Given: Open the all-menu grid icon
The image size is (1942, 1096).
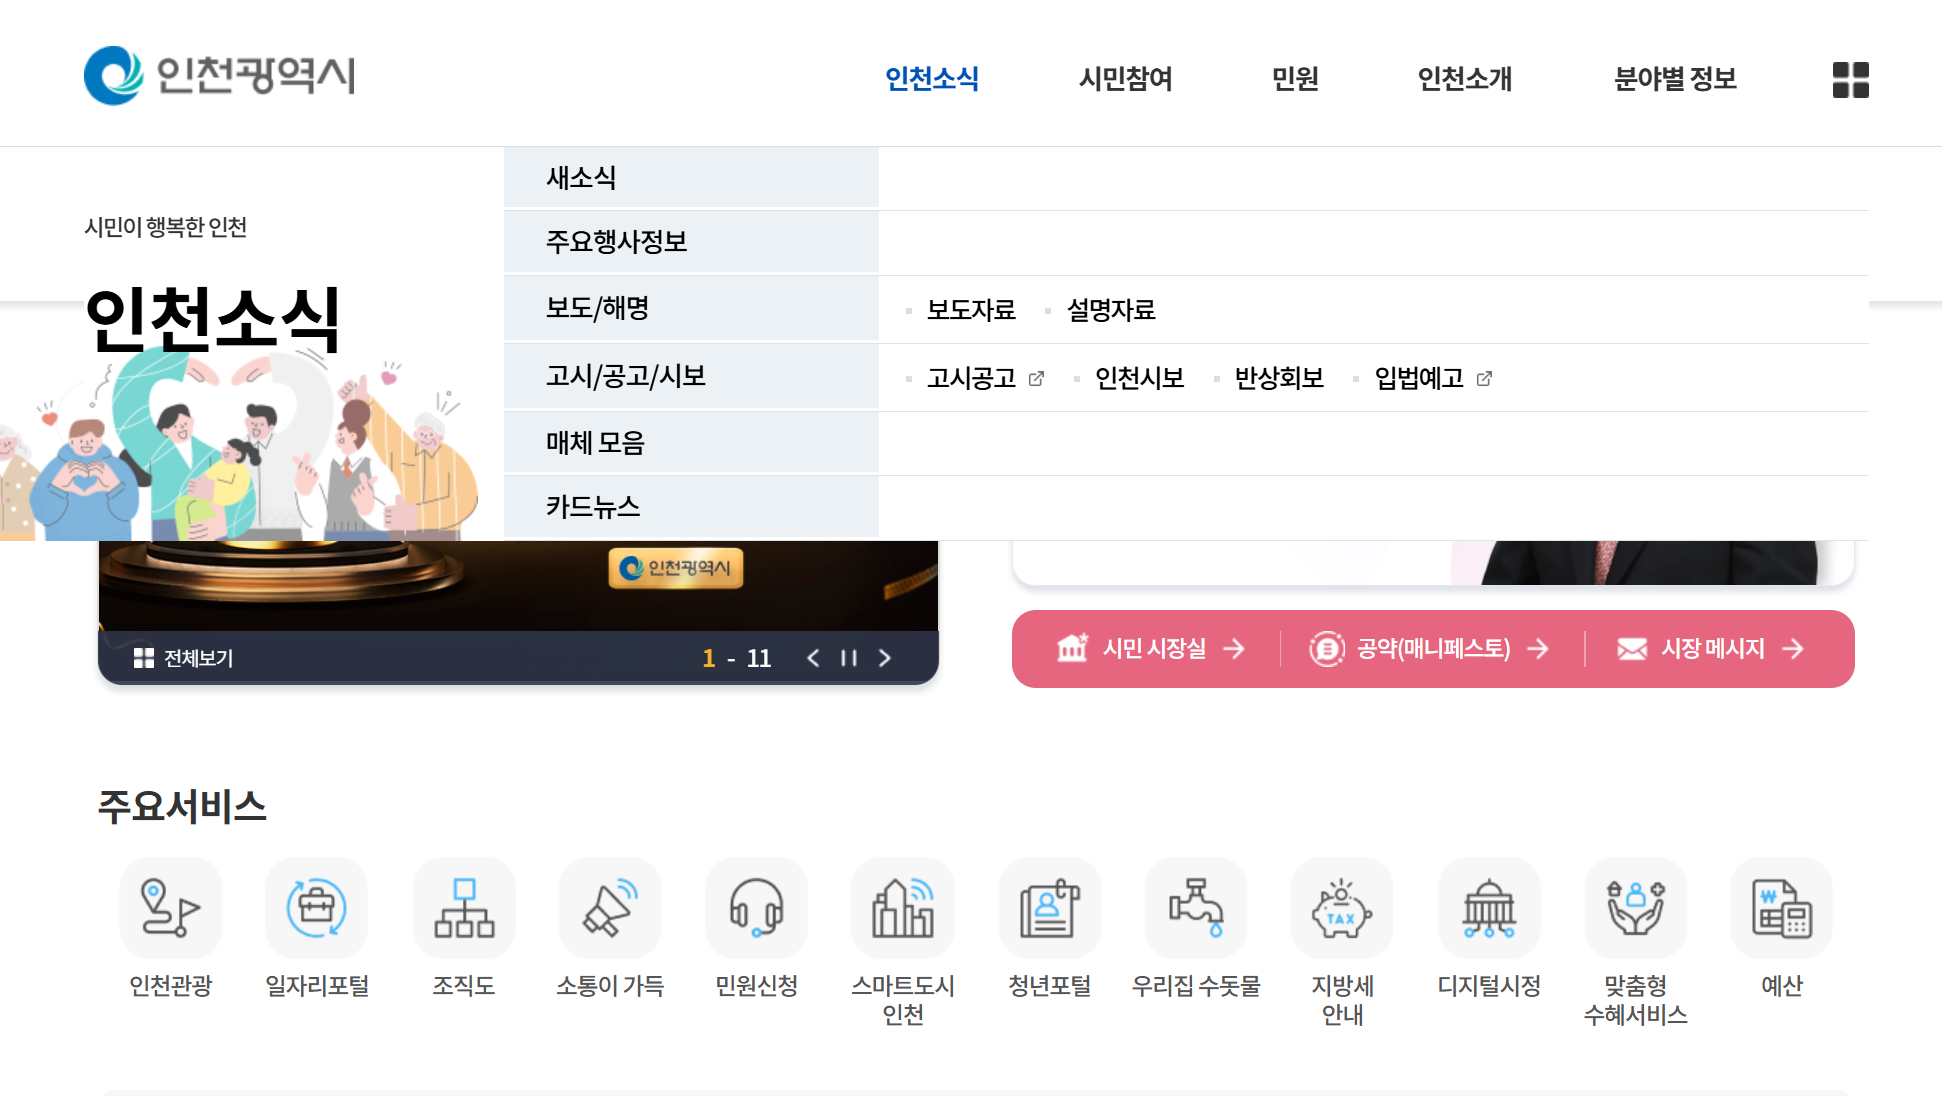Looking at the screenshot, I should 1850,80.
